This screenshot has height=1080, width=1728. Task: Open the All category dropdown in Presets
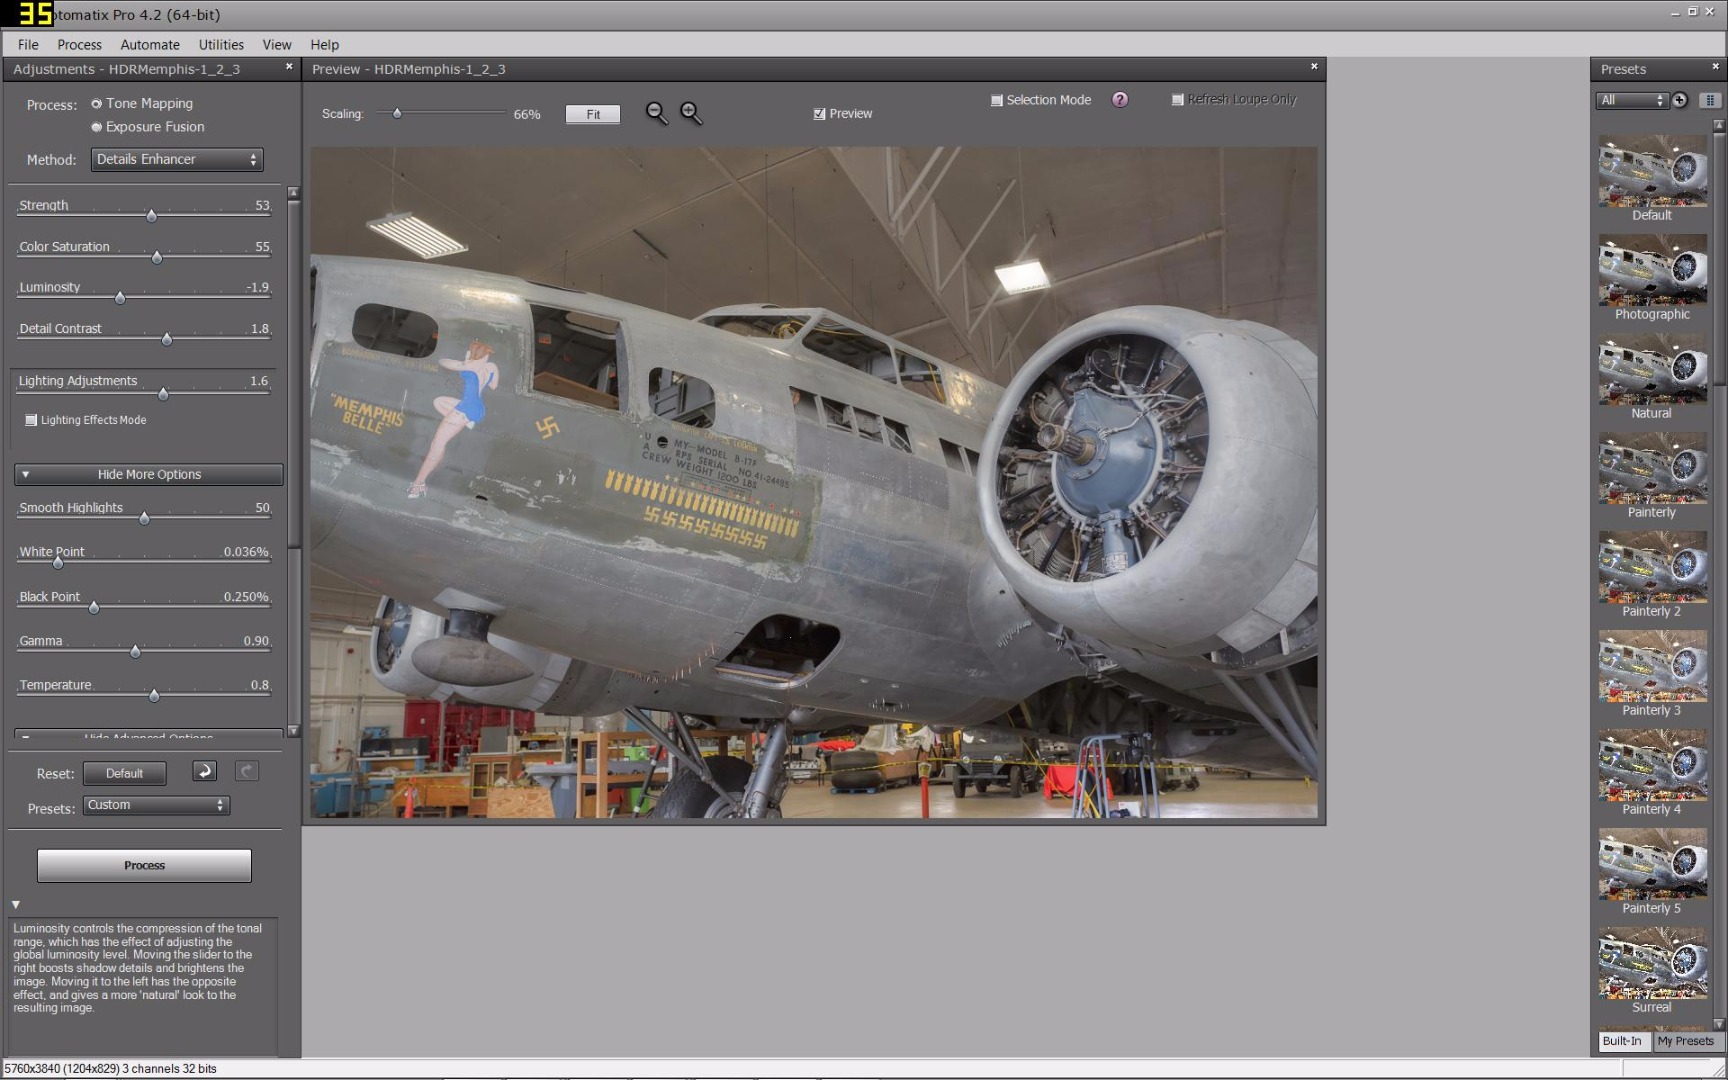pyautogui.click(x=1632, y=100)
